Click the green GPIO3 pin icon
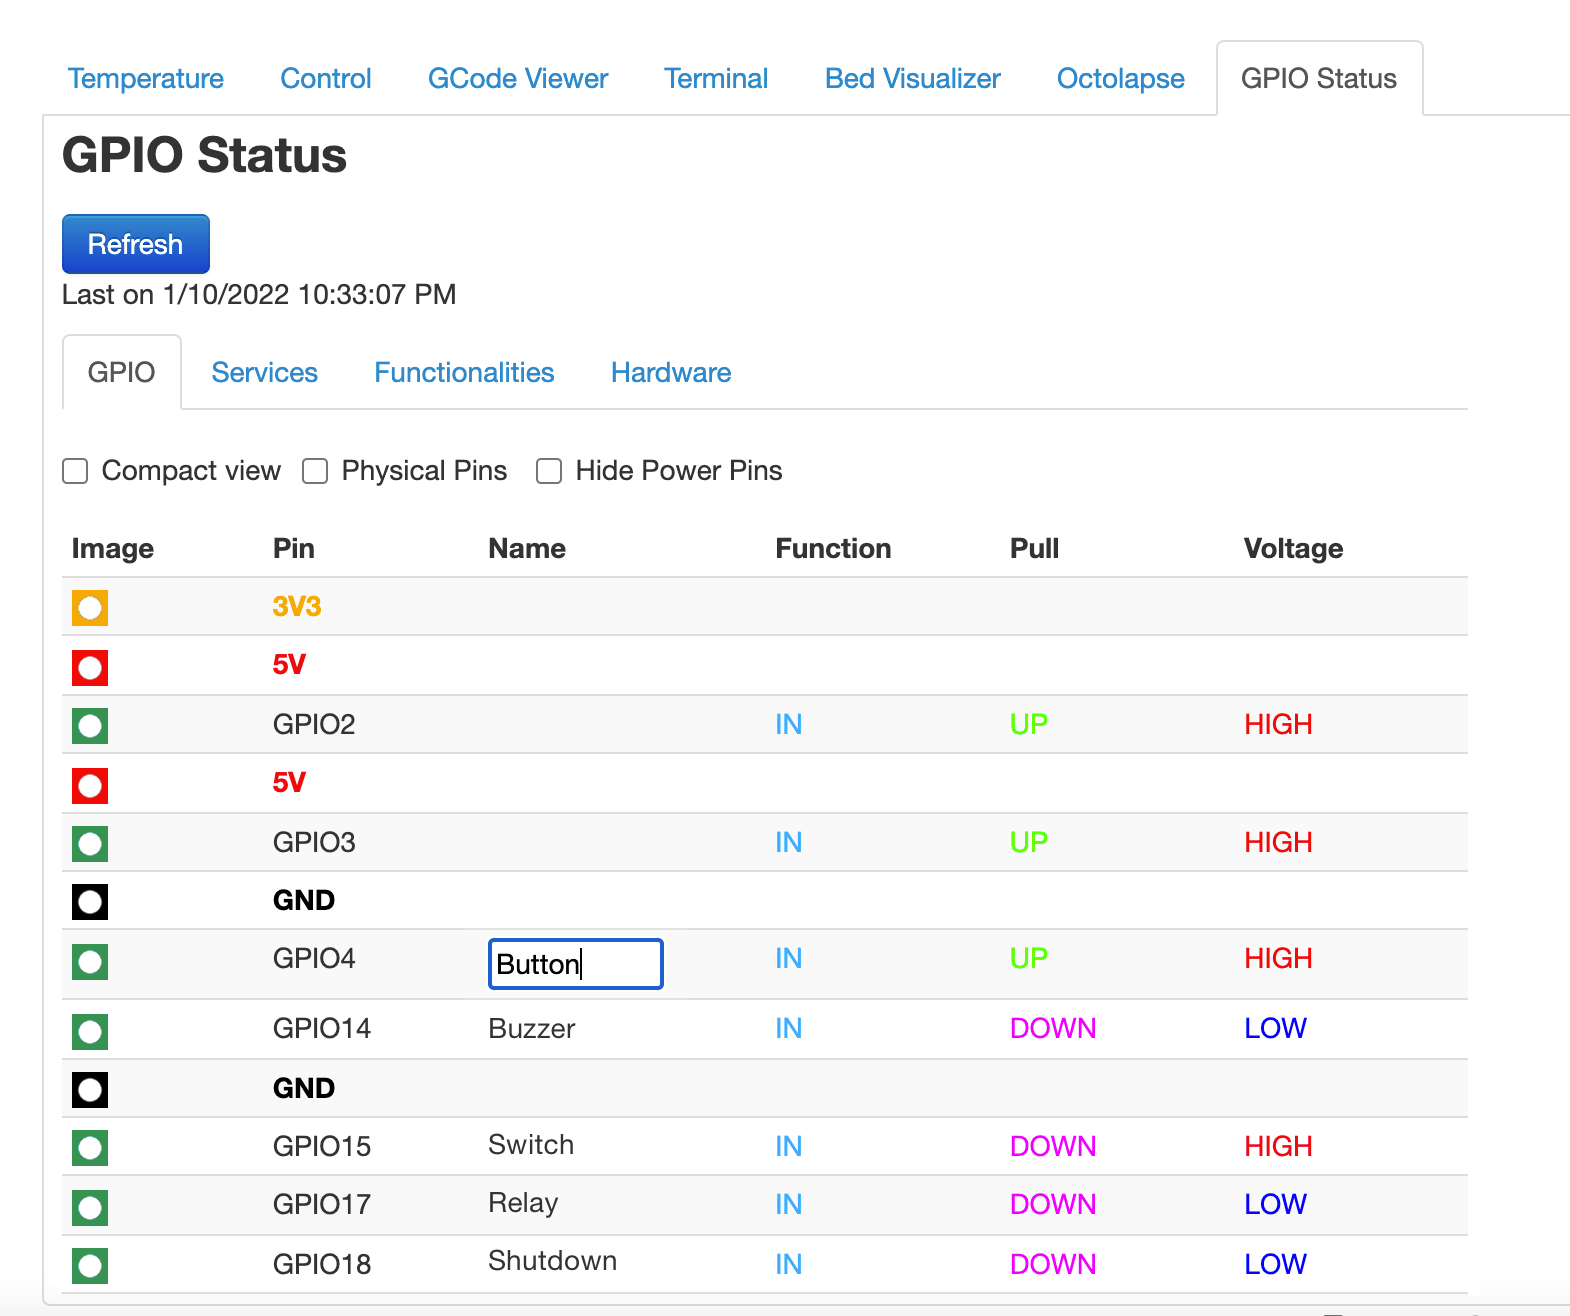This screenshot has height=1316, width=1570. 90,843
